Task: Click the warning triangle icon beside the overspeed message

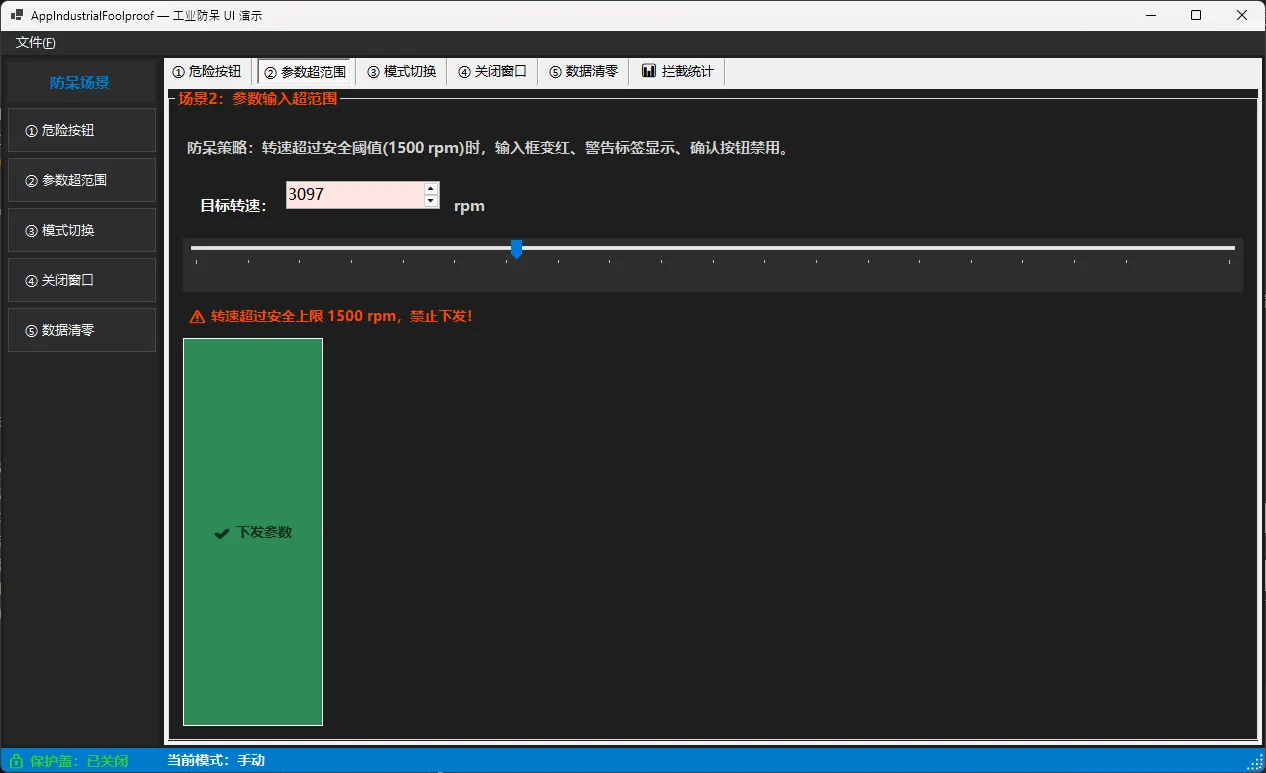Action: point(197,317)
